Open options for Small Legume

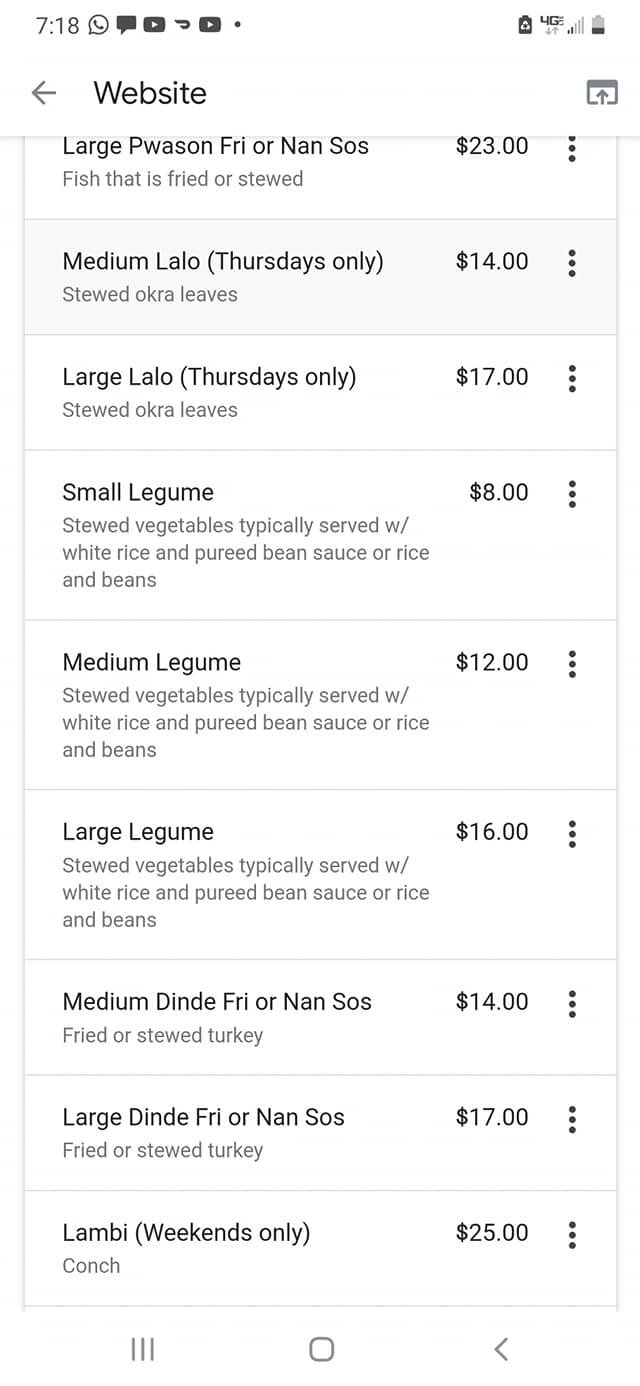click(x=572, y=493)
